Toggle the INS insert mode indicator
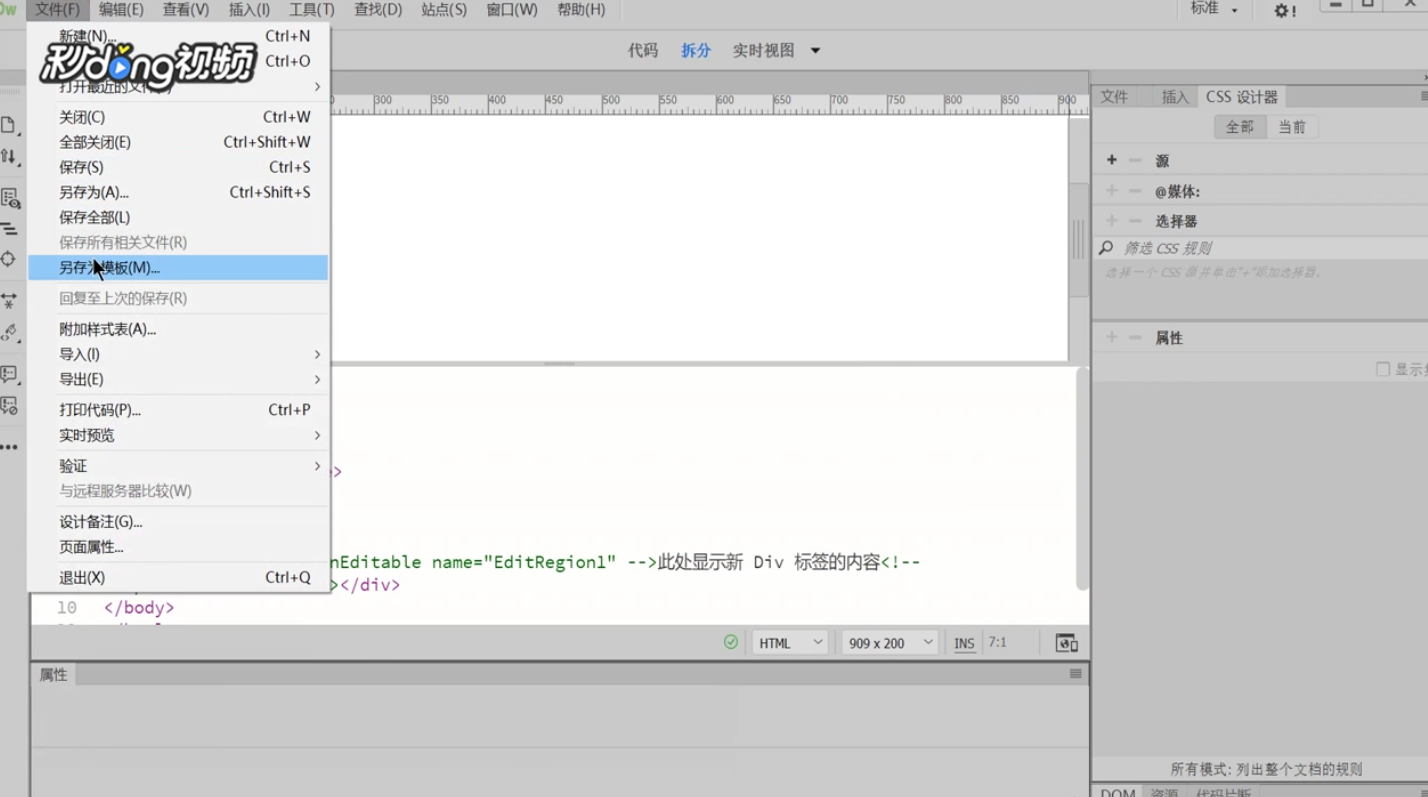1428x797 pixels. [963, 642]
